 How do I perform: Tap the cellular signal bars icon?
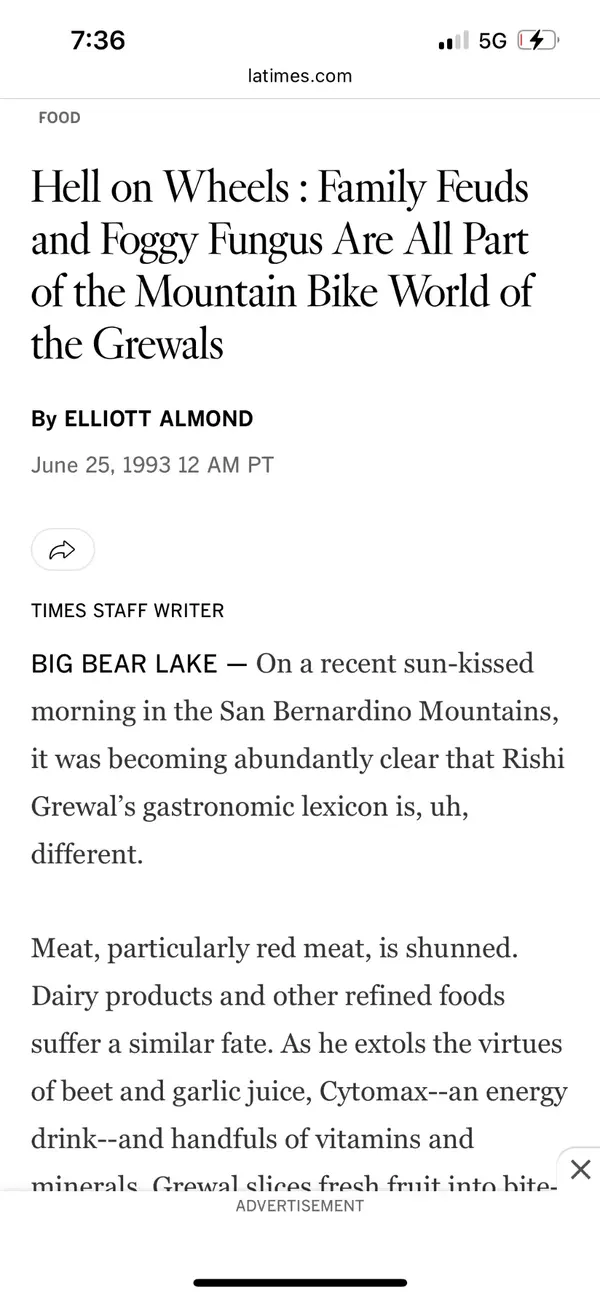[453, 41]
